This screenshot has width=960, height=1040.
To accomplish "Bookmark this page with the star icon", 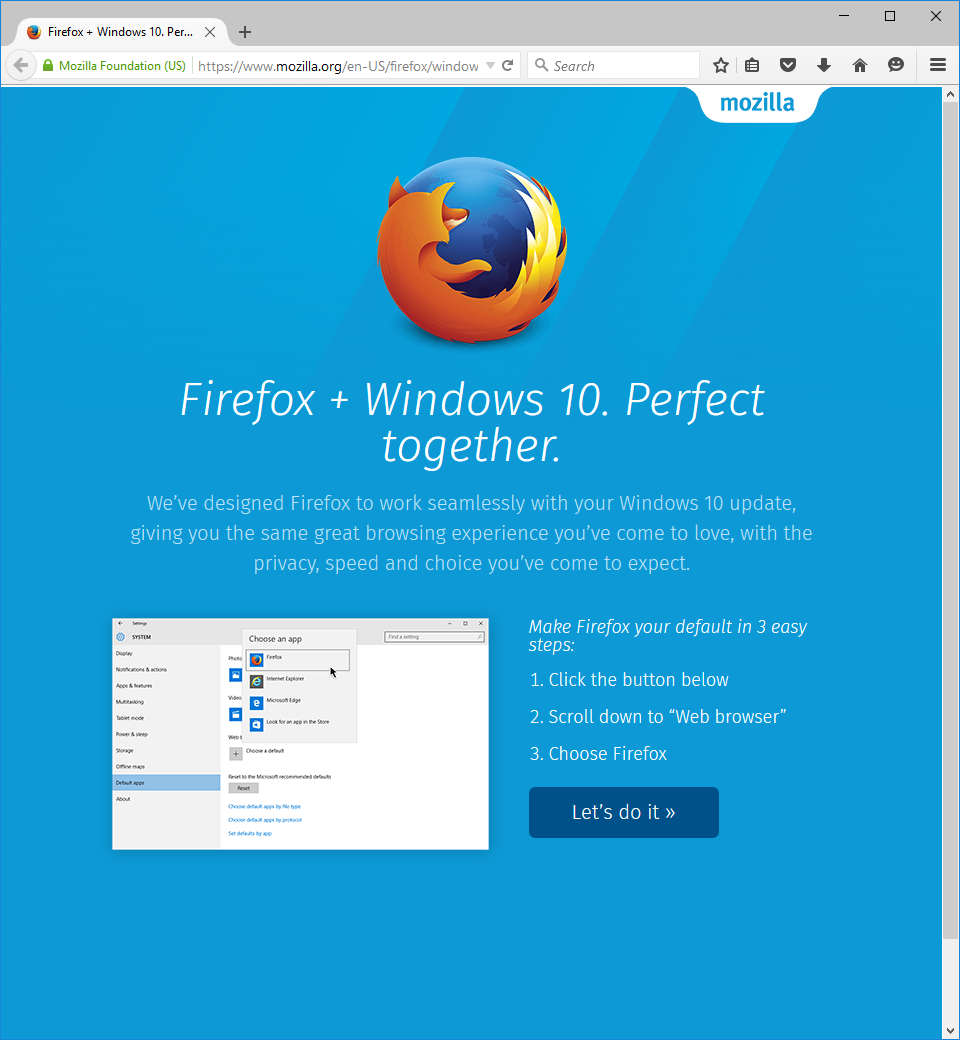I will point(721,65).
